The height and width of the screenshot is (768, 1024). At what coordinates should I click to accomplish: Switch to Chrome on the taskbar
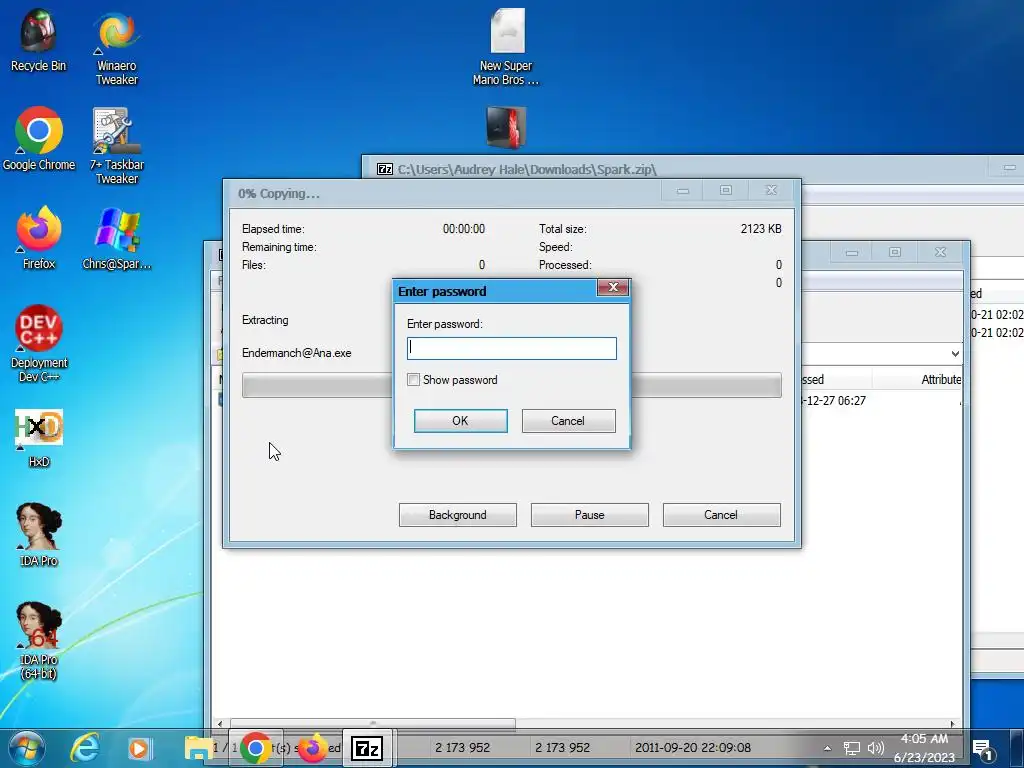[x=255, y=748]
